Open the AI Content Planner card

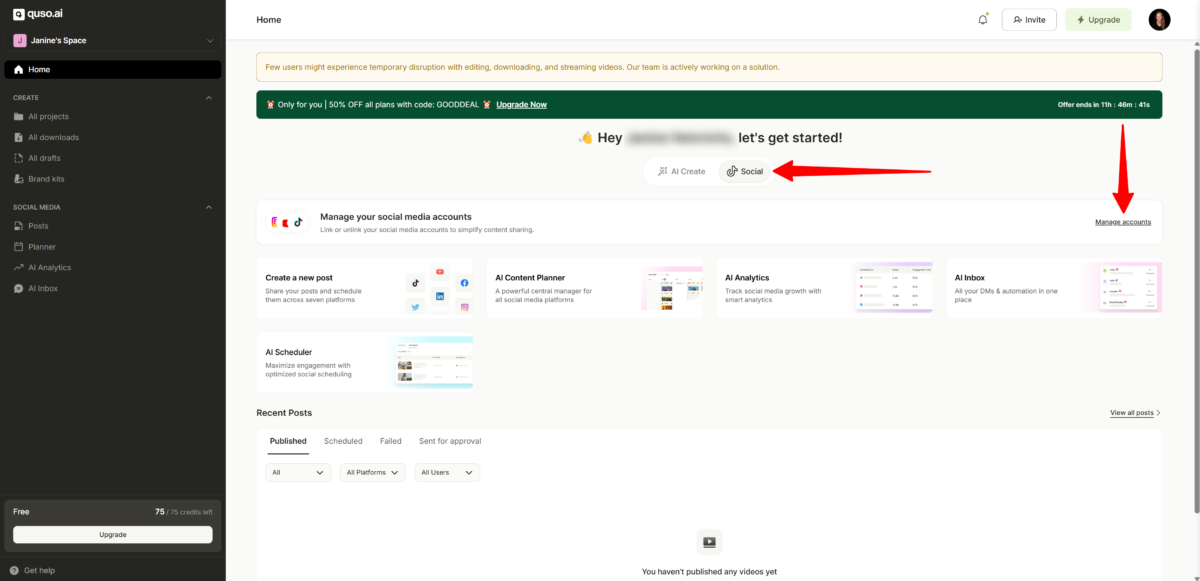[x=595, y=288]
